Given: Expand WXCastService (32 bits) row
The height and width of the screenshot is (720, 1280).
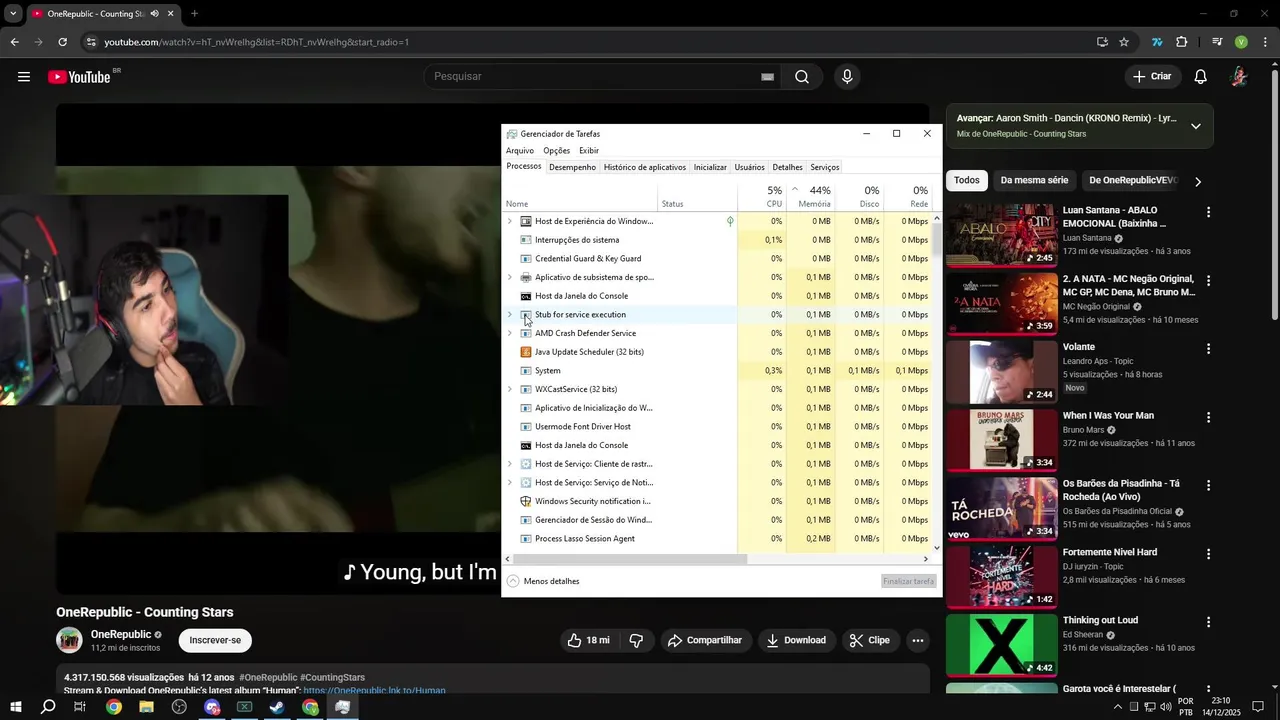Looking at the screenshot, I should (x=509, y=389).
